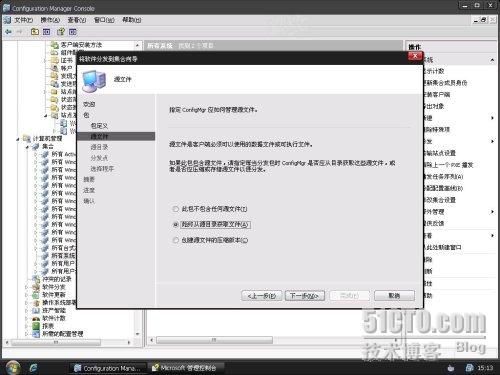Select 始终从源目录获取文件 radio option
500x375 pixels.
tap(176, 225)
